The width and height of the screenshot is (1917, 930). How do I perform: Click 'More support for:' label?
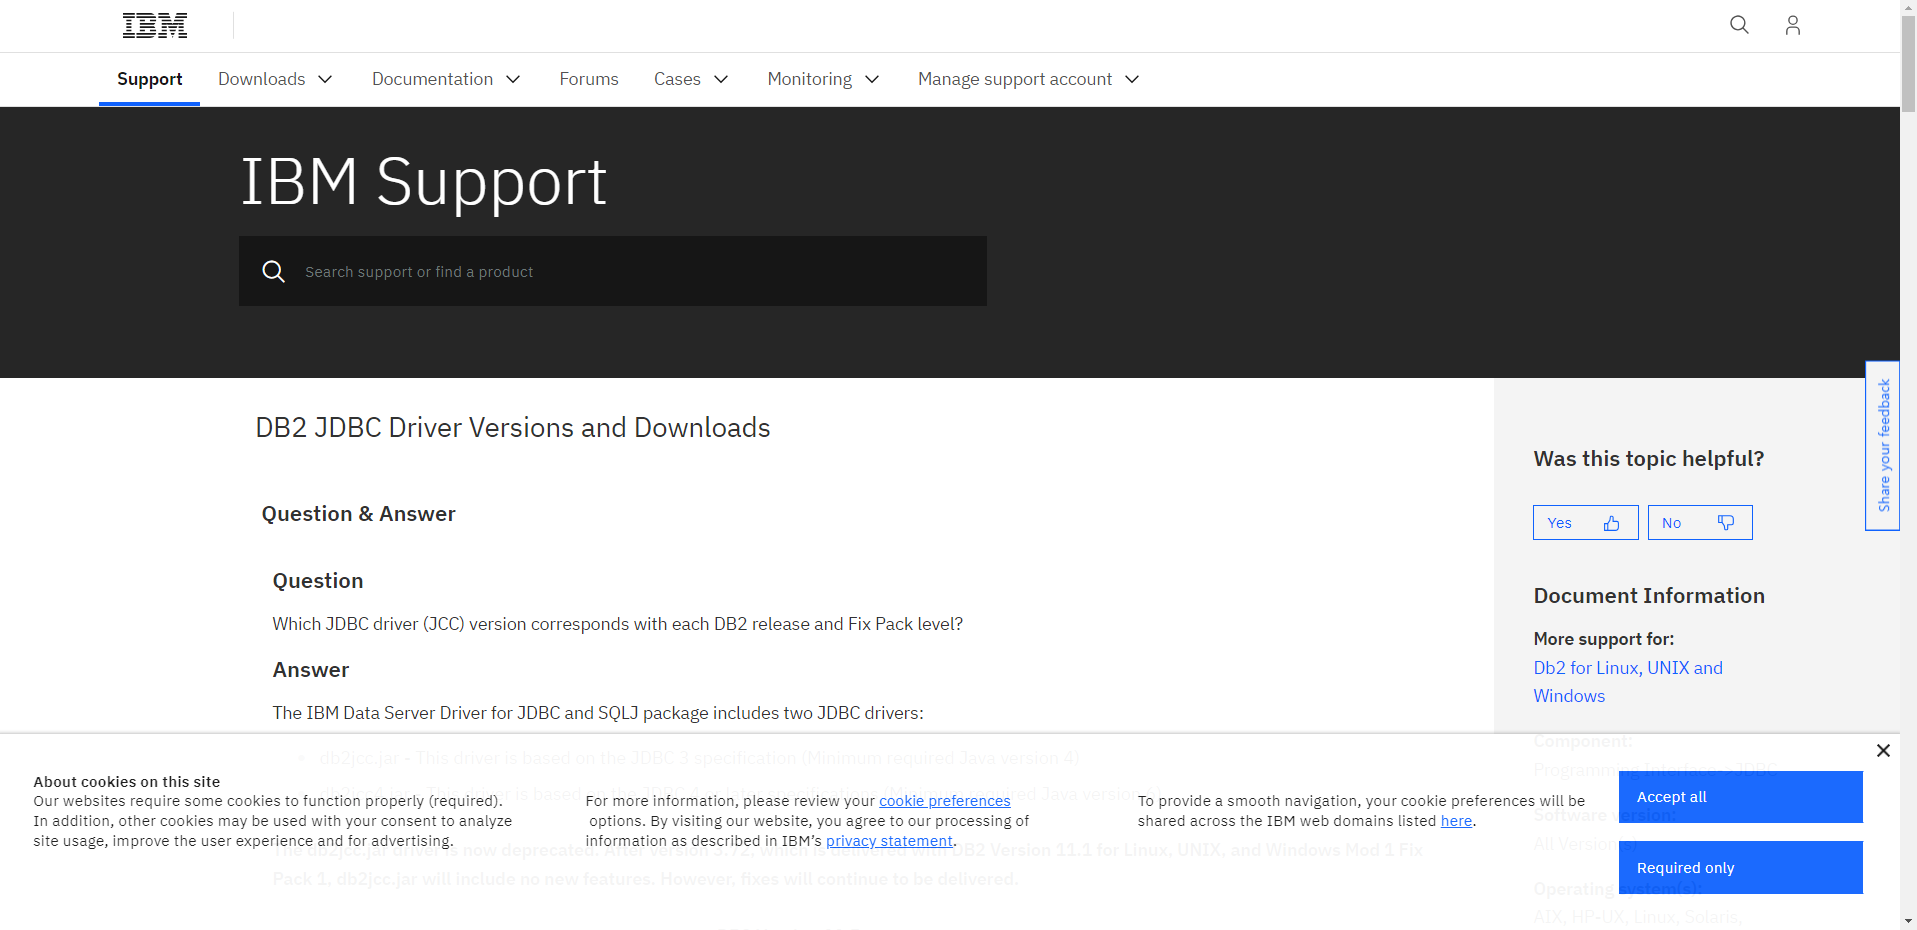[1604, 639]
